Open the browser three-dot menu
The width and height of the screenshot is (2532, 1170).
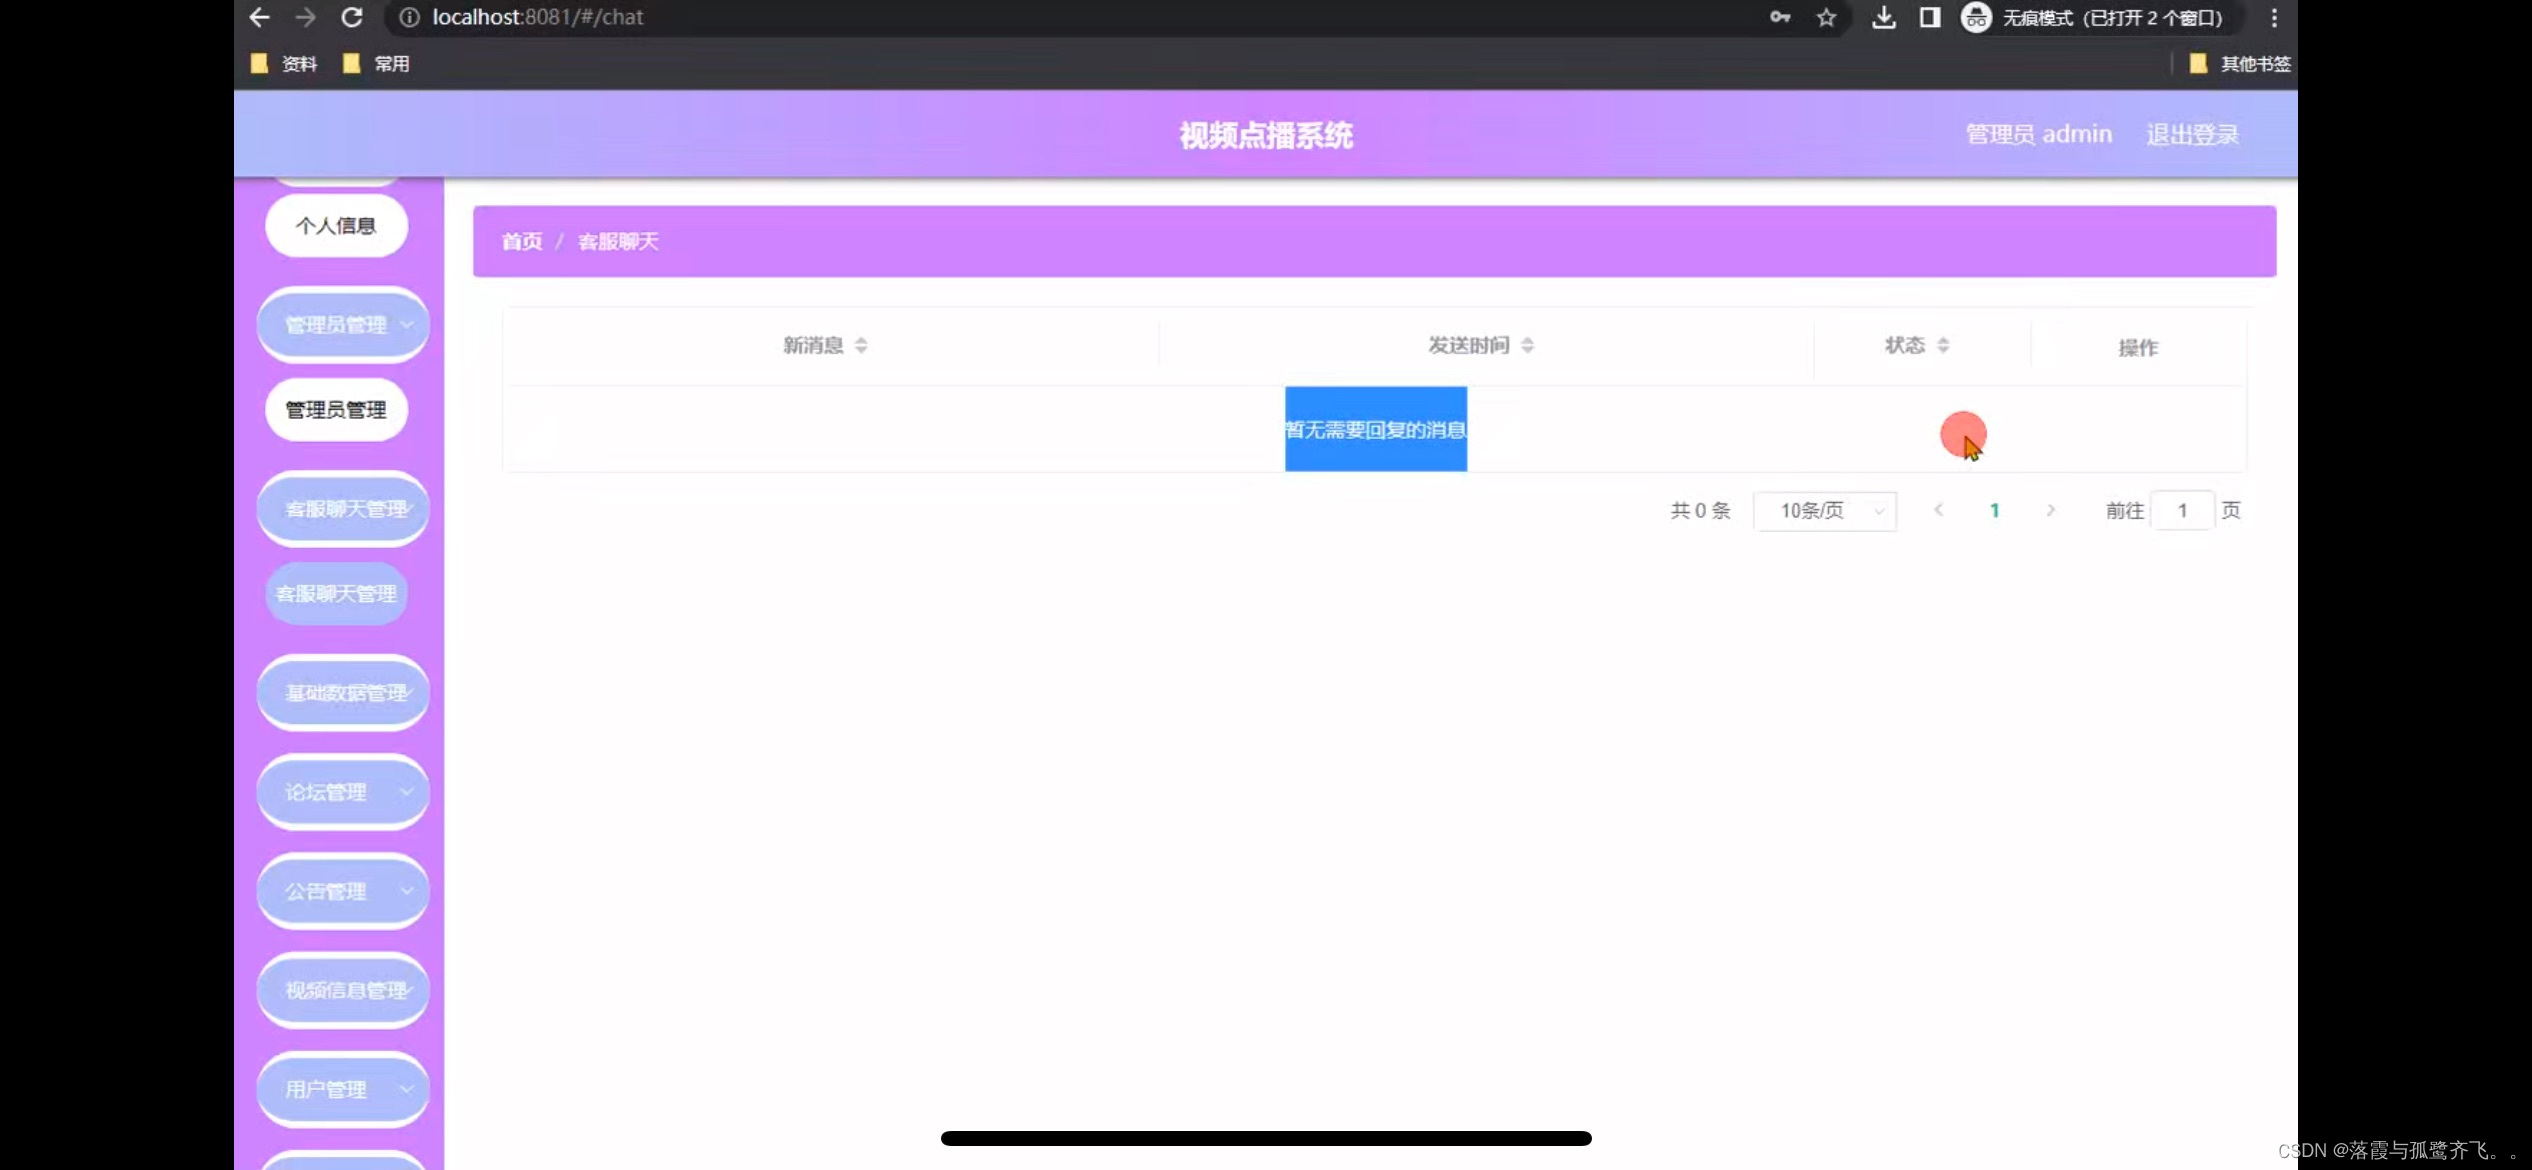pyautogui.click(x=2274, y=17)
